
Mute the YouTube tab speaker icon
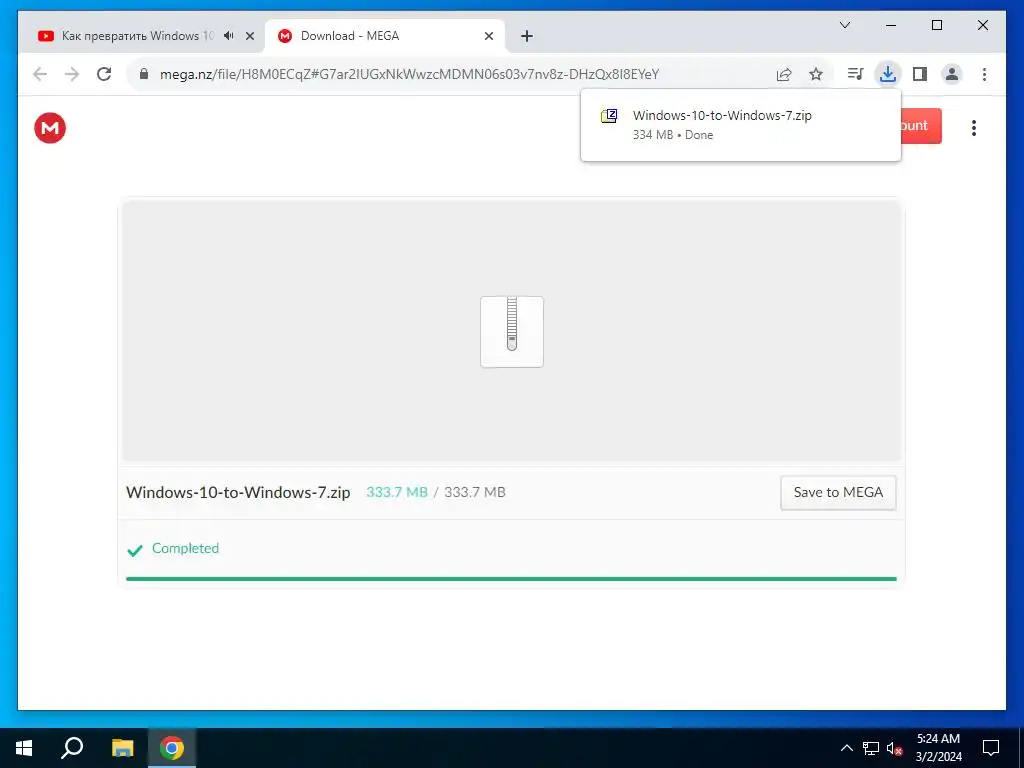(x=228, y=36)
